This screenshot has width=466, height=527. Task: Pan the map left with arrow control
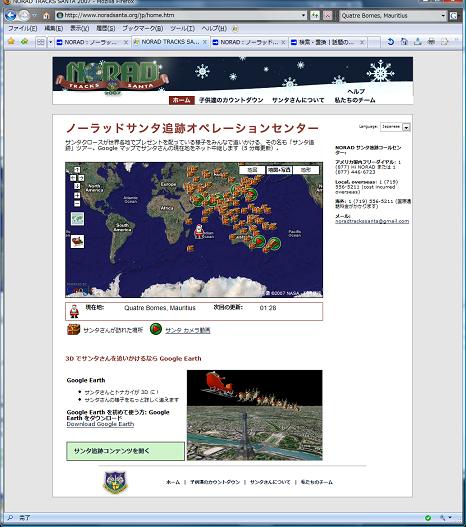tap(73, 178)
